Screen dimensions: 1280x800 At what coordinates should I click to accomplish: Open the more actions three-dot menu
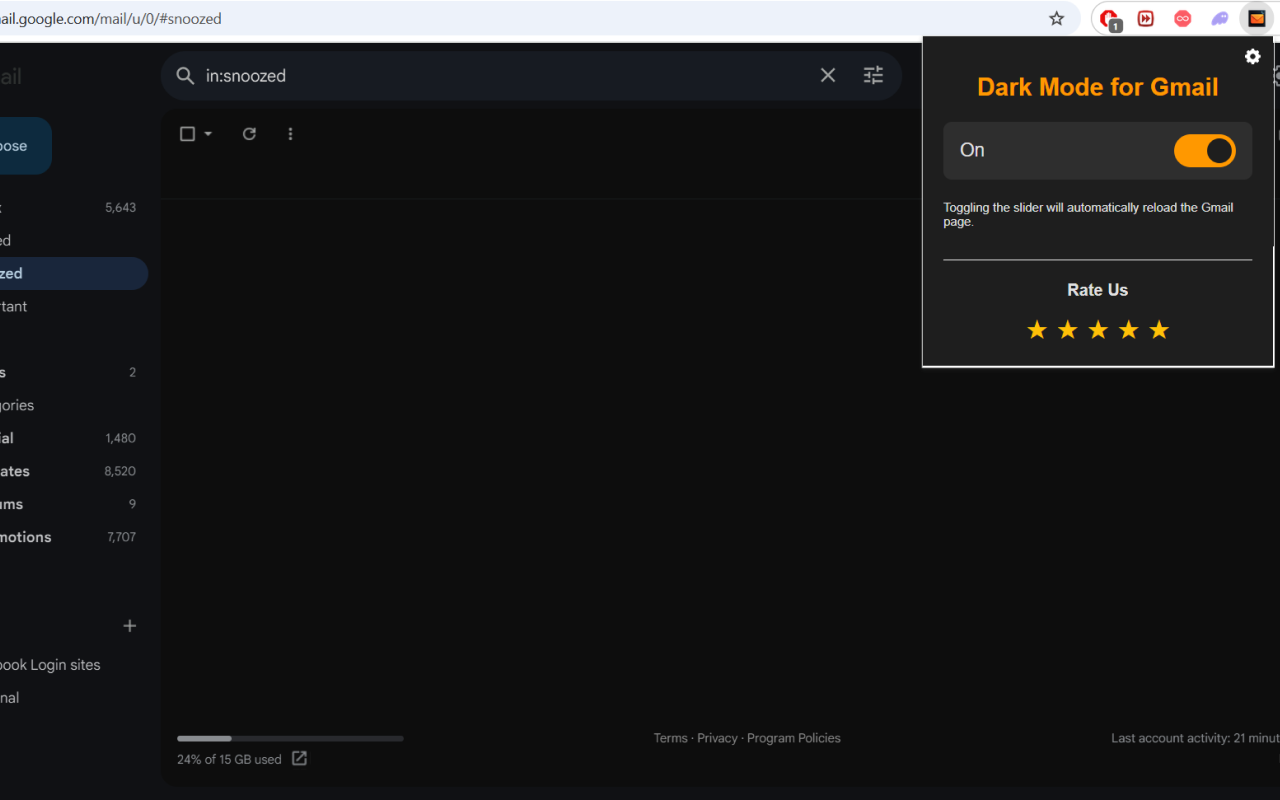pyautogui.click(x=290, y=133)
